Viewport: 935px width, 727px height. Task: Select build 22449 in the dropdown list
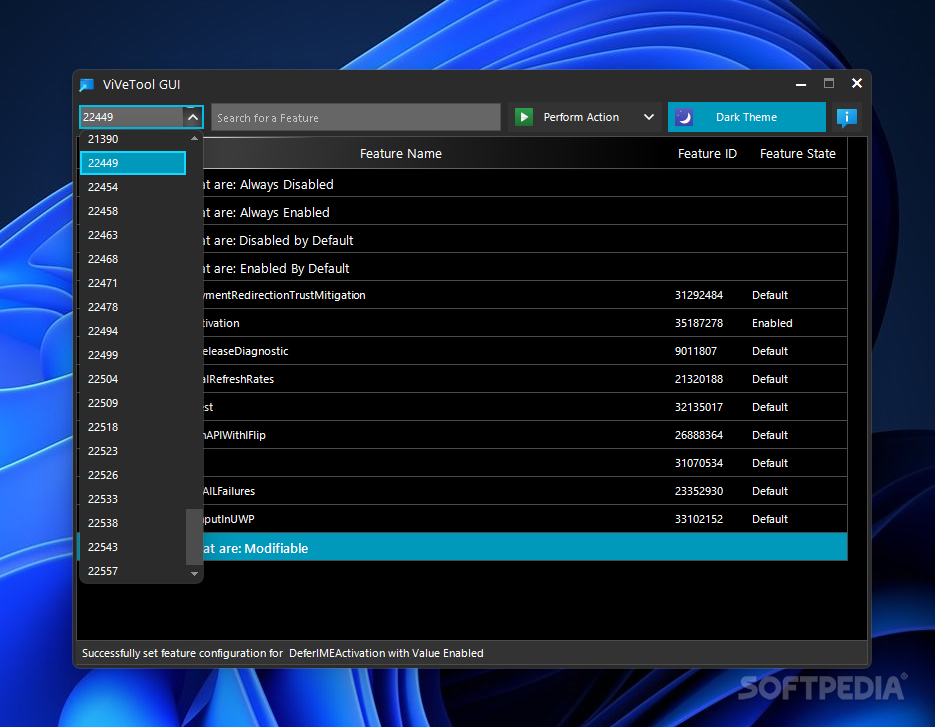click(x=133, y=163)
